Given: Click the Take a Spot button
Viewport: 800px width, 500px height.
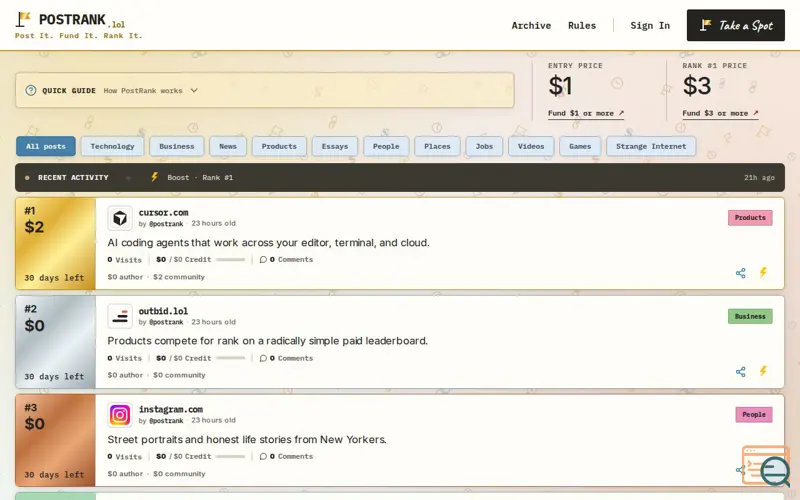Looking at the screenshot, I should click(x=736, y=25).
